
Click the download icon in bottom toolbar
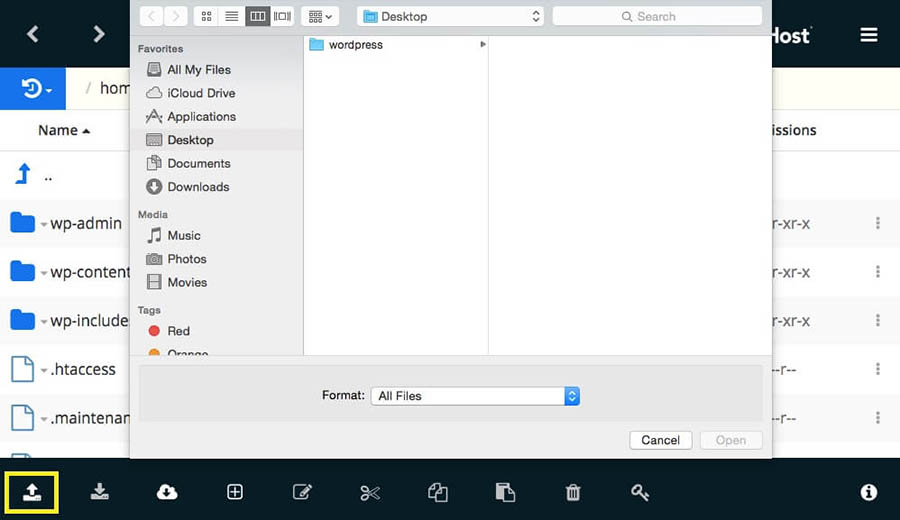pyautogui.click(x=99, y=492)
